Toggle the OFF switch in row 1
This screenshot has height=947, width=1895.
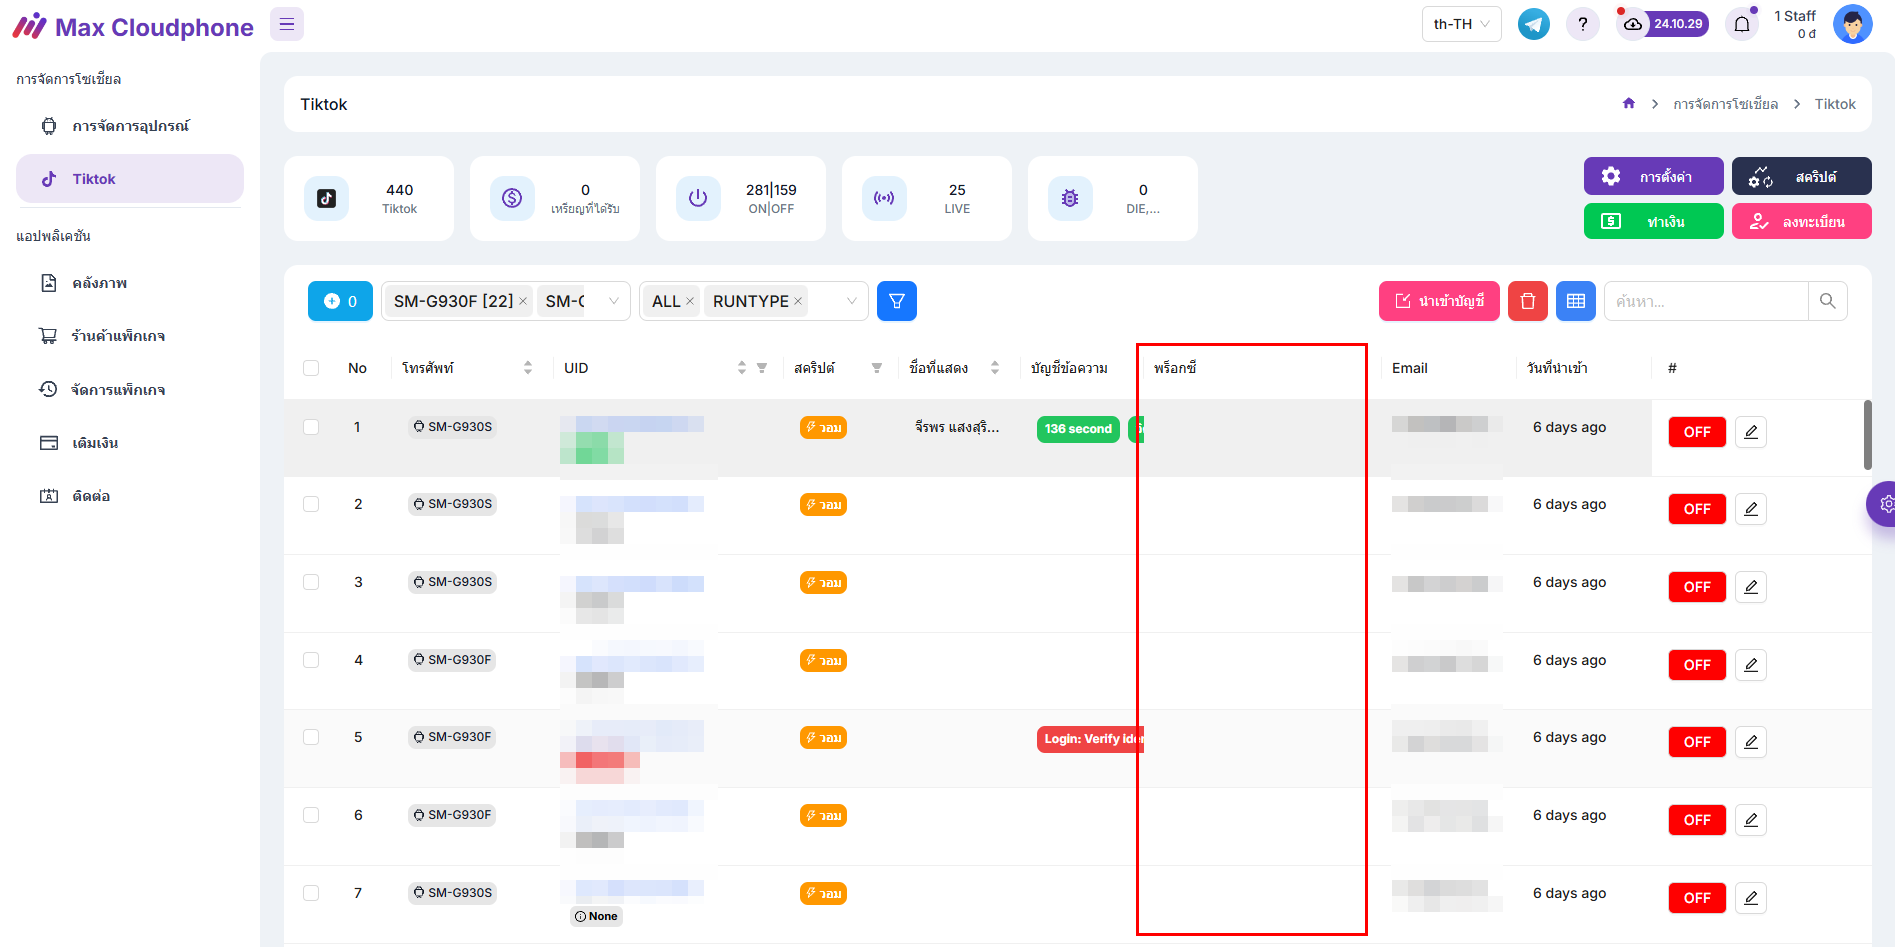1697,432
